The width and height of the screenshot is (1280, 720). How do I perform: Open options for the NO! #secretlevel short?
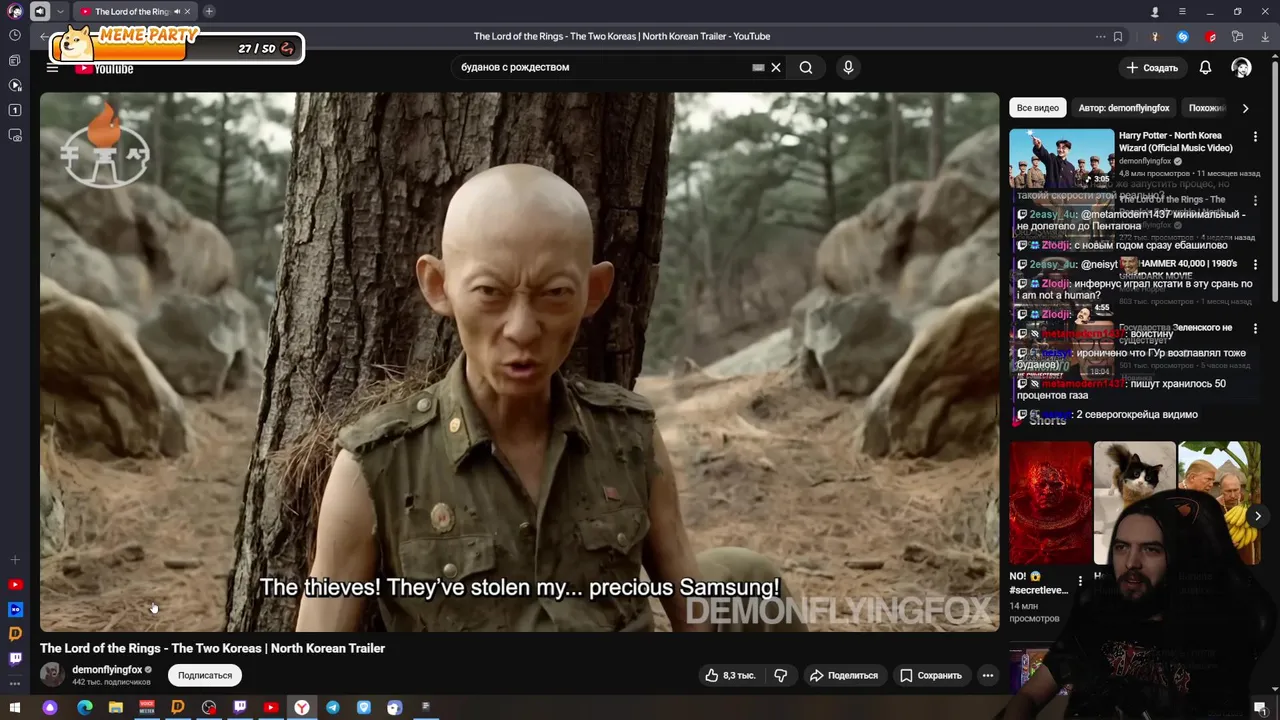click(x=1080, y=581)
